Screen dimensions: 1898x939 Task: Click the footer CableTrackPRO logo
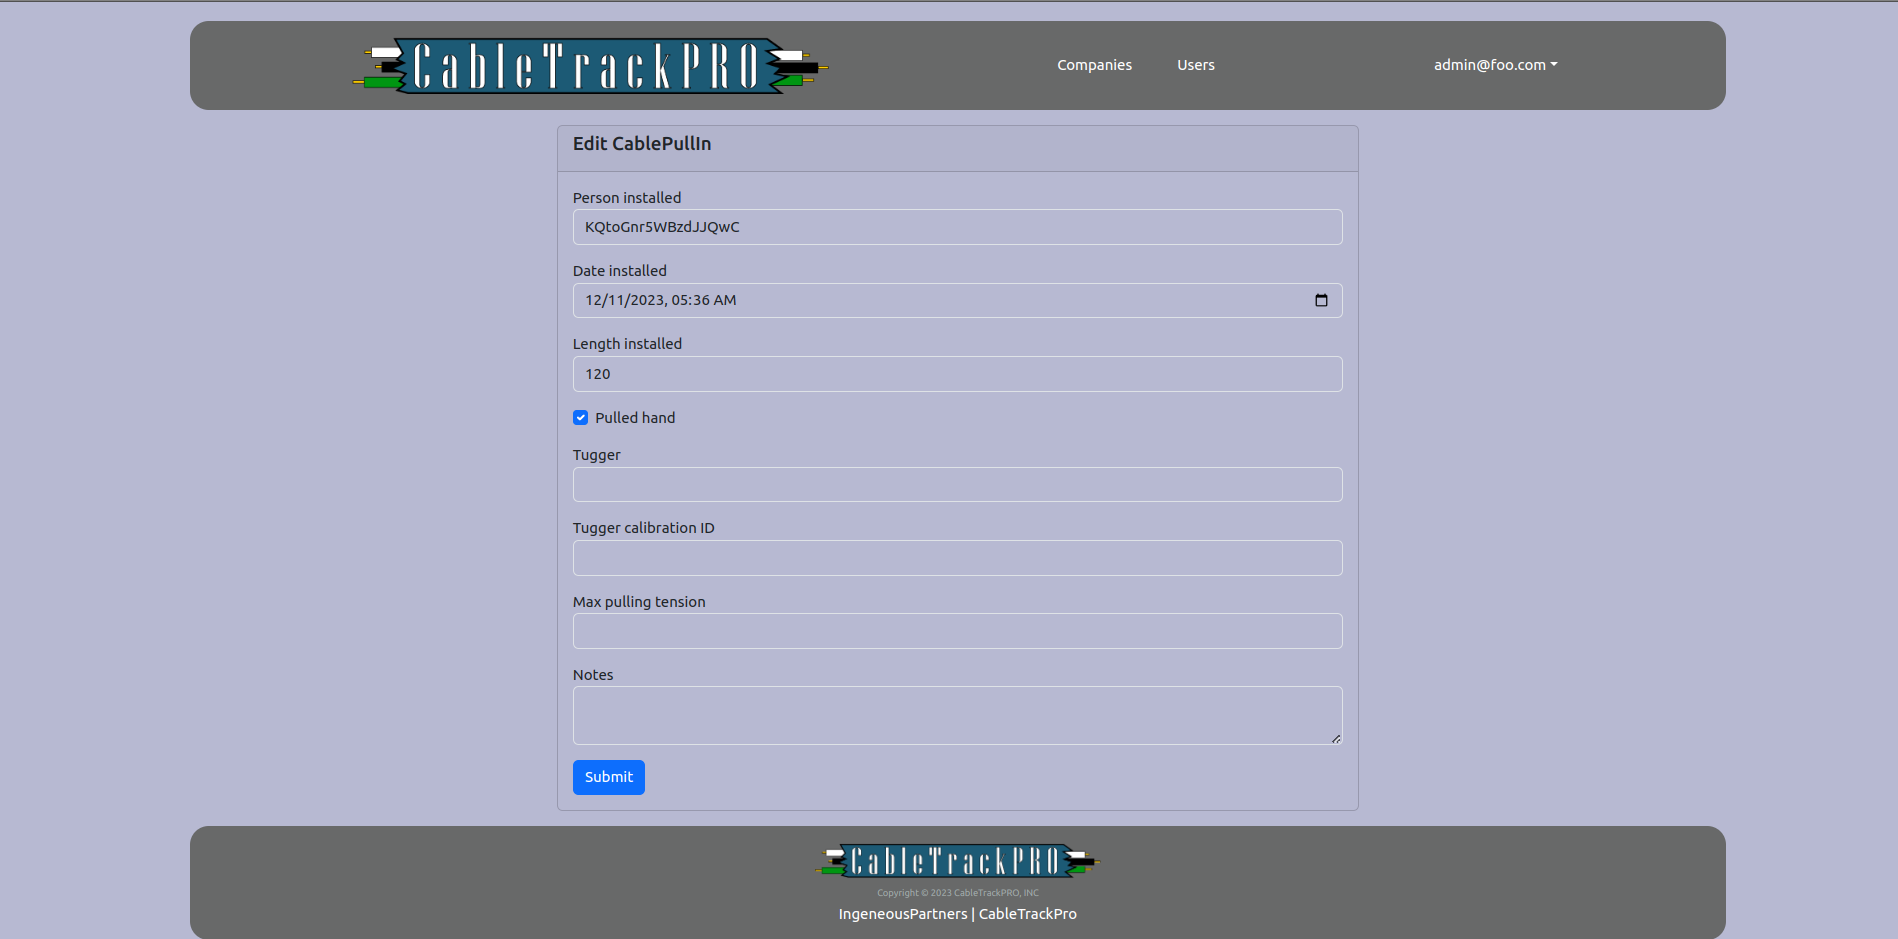pos(957,861)
